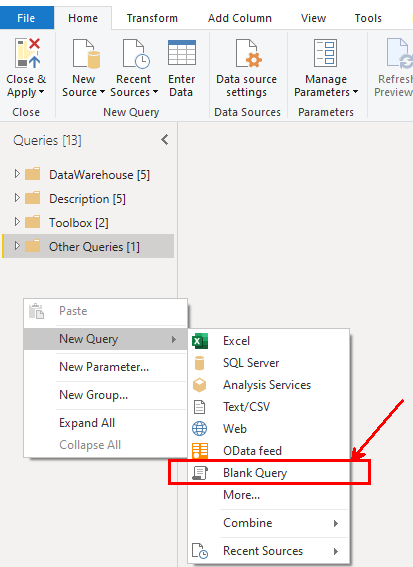Click New Parameter... in context menu

(x=105, y=367)
